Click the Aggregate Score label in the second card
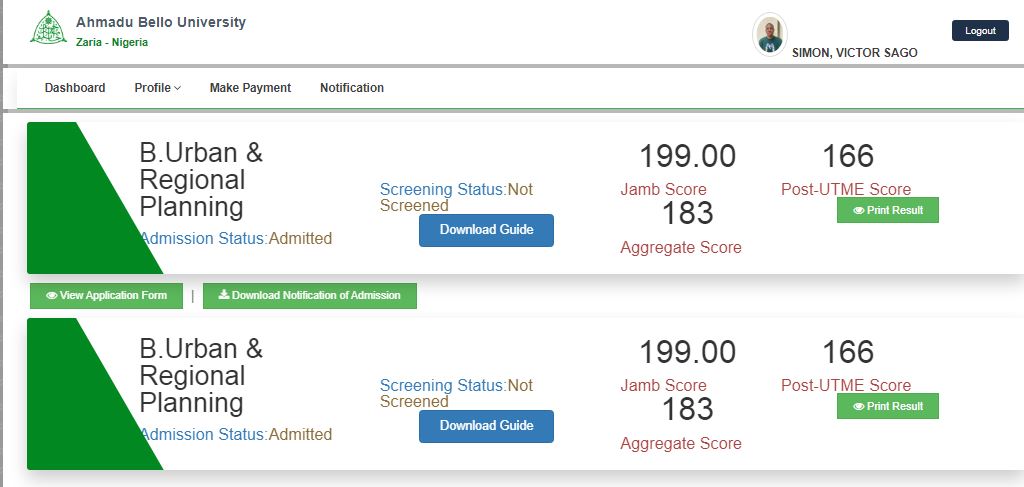This screenshot has width=1024, height=487. pyautogui.click(x=681, y=444)
